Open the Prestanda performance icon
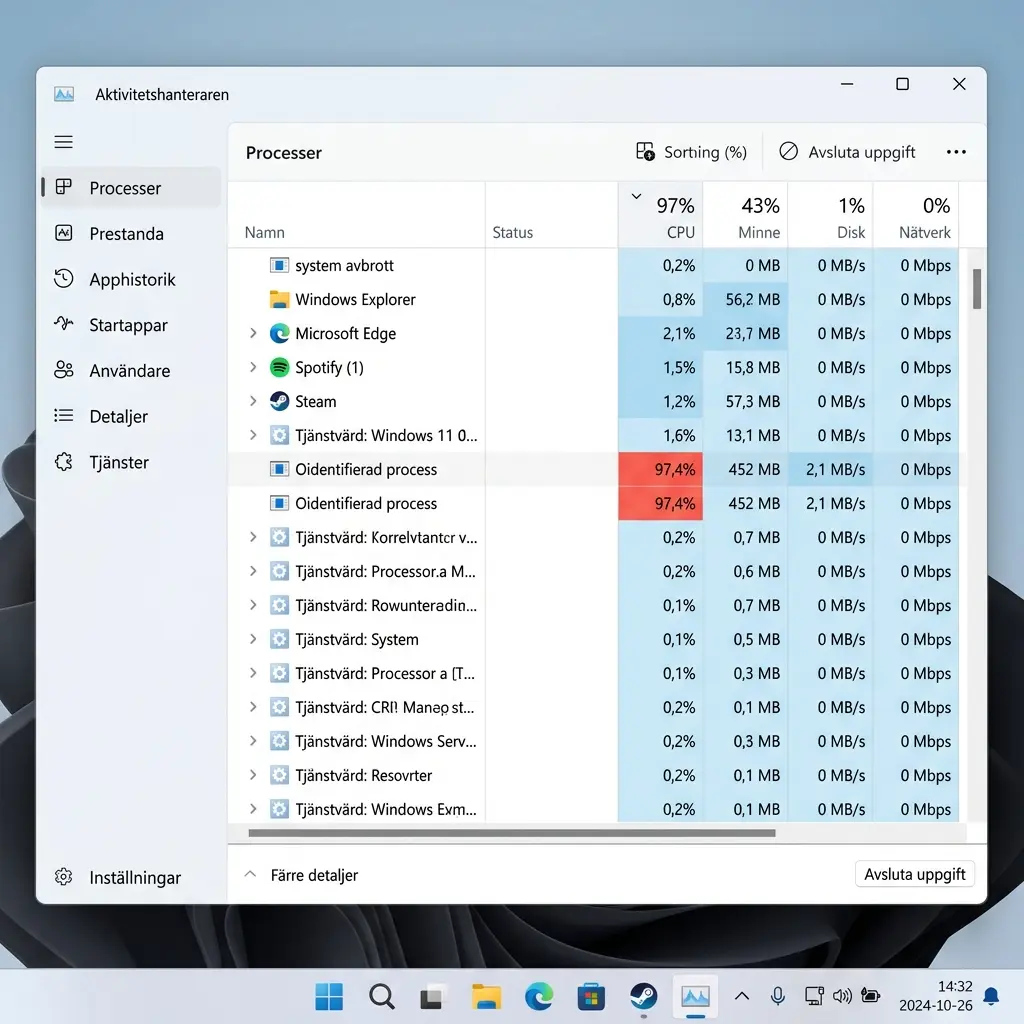Image resolution: width=1024 pixels, height=1024 pixels. pos(63,233)
